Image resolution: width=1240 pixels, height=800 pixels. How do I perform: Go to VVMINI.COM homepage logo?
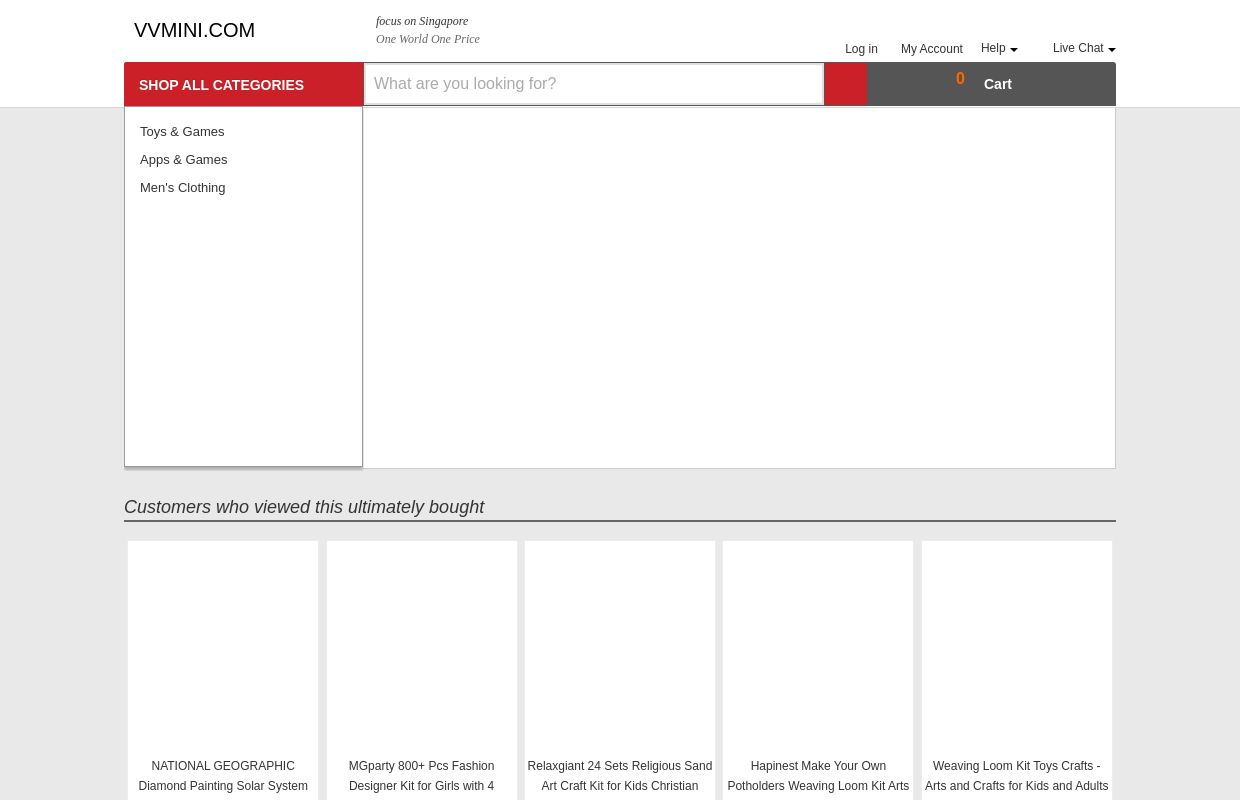pyautogui.click(x=194, y=30)
